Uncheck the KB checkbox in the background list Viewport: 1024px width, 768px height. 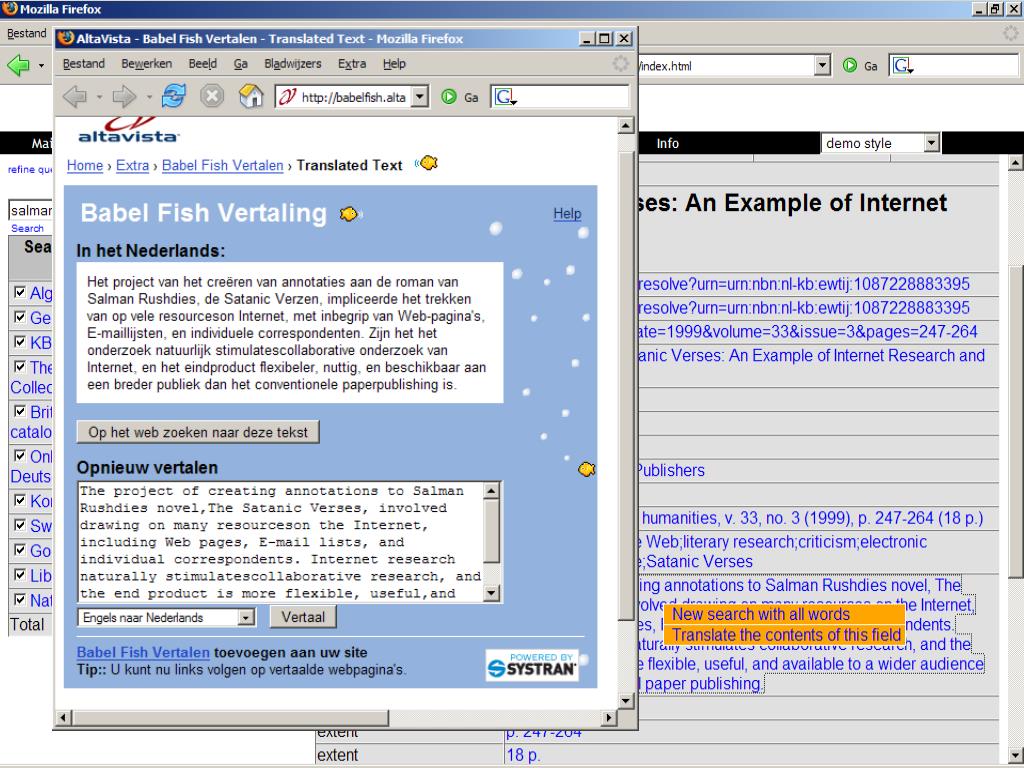pos(20,342)
